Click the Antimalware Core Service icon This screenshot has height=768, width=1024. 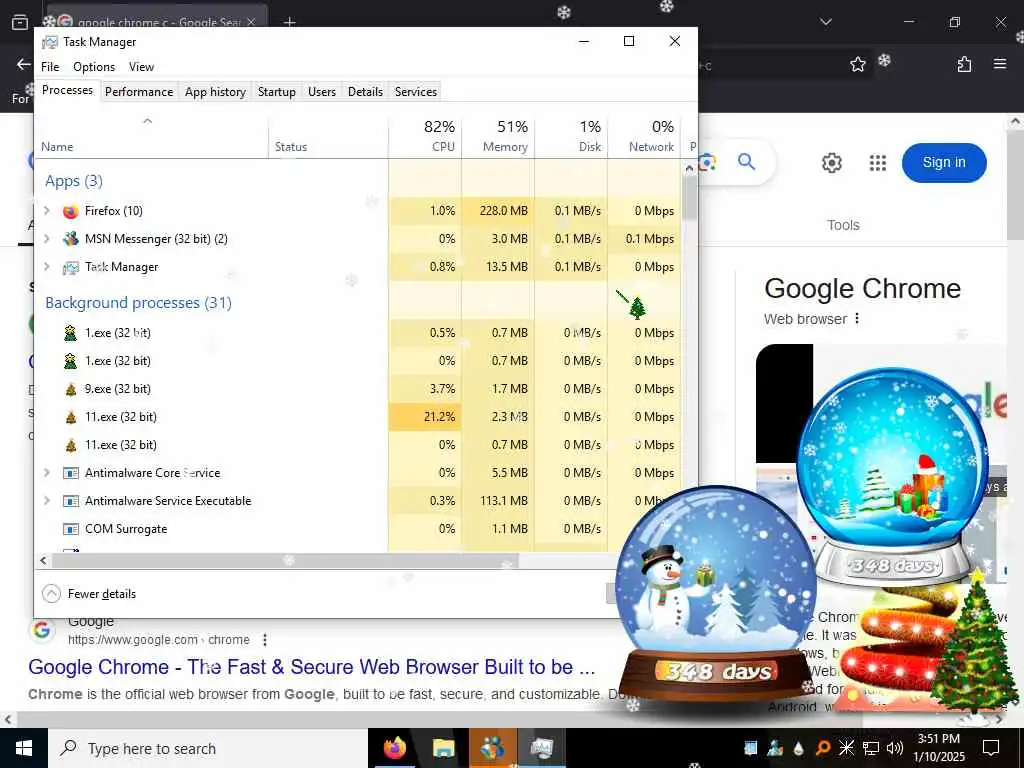coord(71,473)
